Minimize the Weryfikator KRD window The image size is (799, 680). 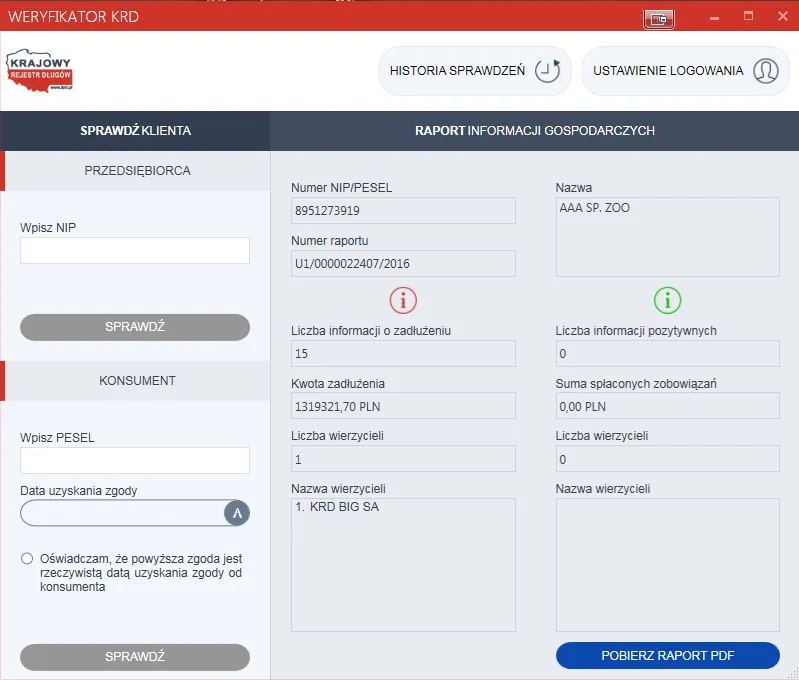pos(714,17)
